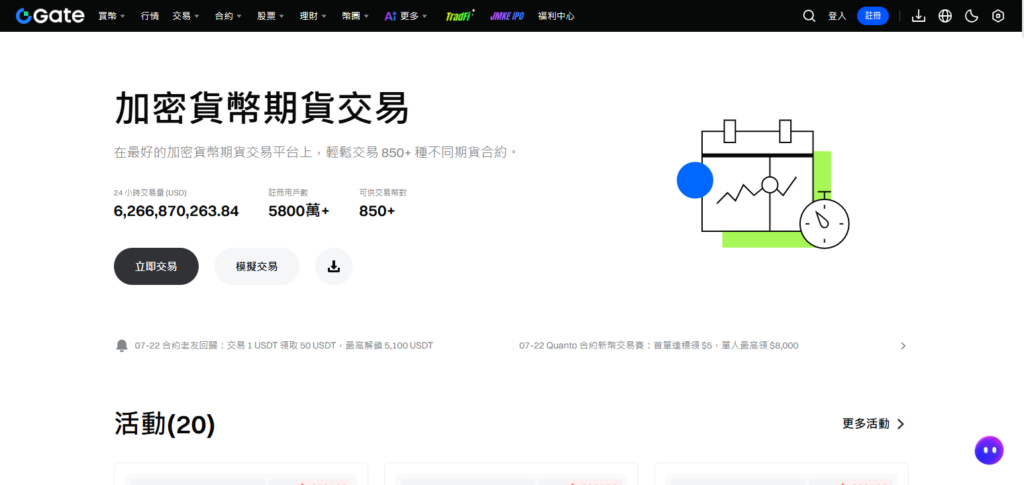Open the Quanto 合約新幣交易賽 announcement
The image size is (1024, 485).
point(659,345)
